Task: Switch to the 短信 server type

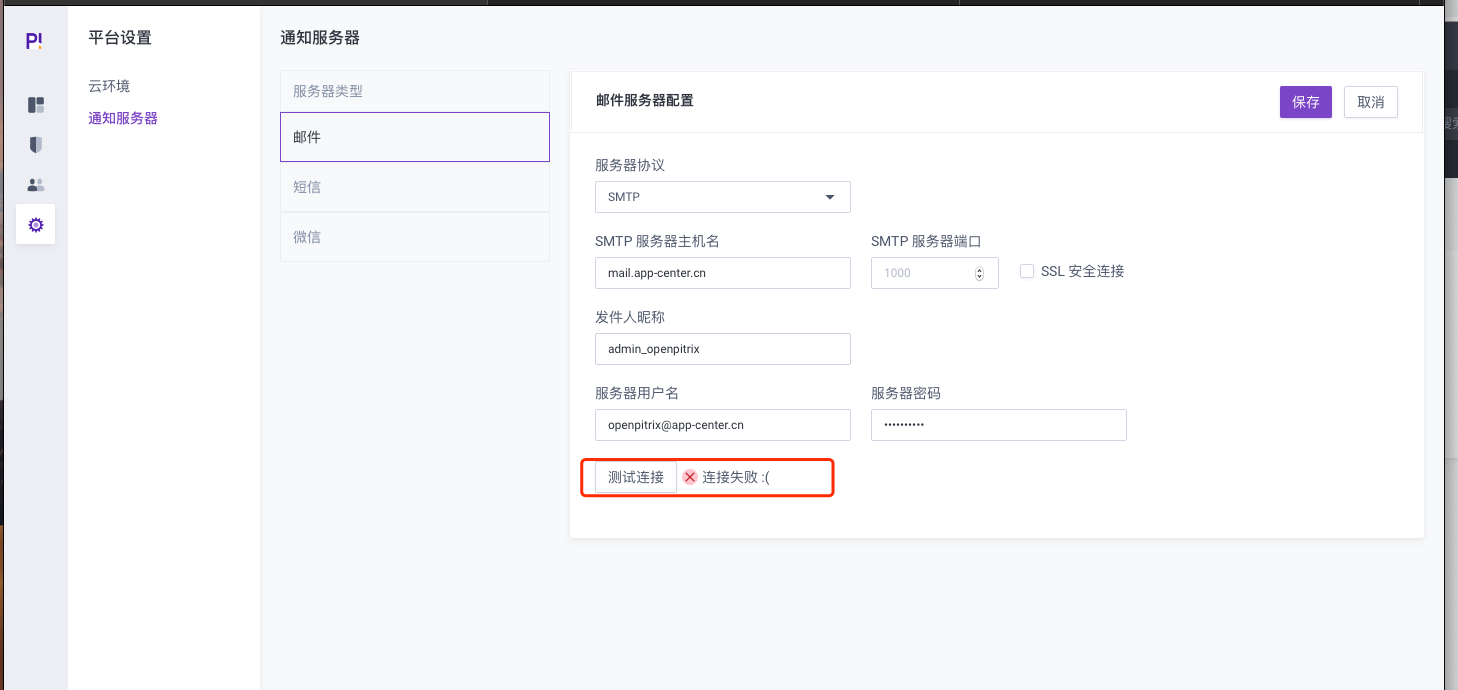Action: click(x=415, y=187)
